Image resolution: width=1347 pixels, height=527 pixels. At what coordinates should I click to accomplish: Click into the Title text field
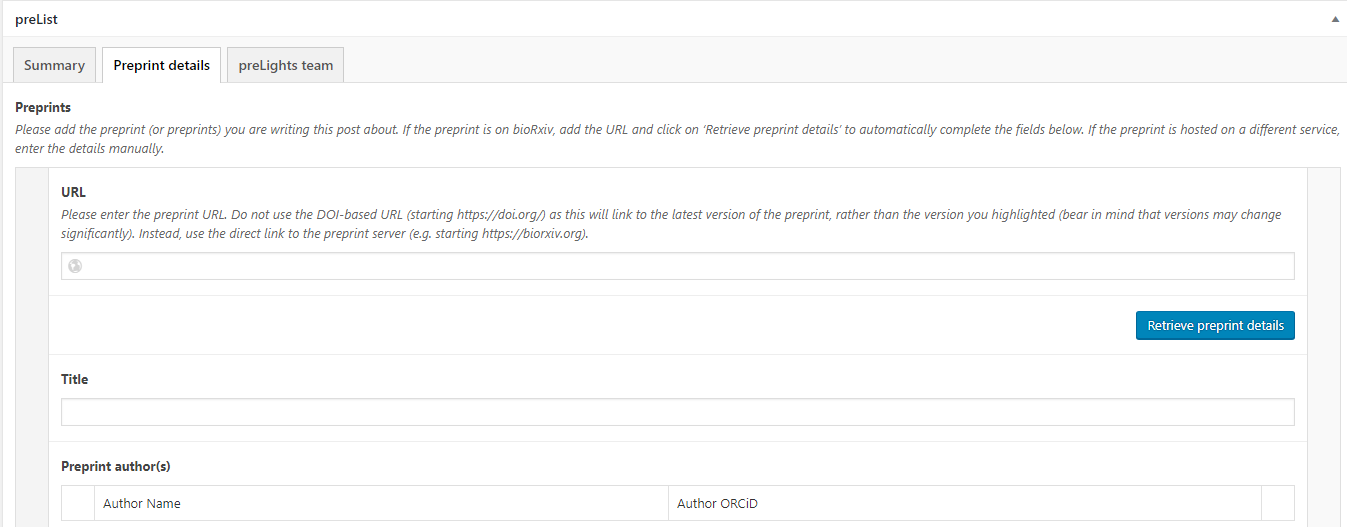pyautogui.click(x=677, y=412)
